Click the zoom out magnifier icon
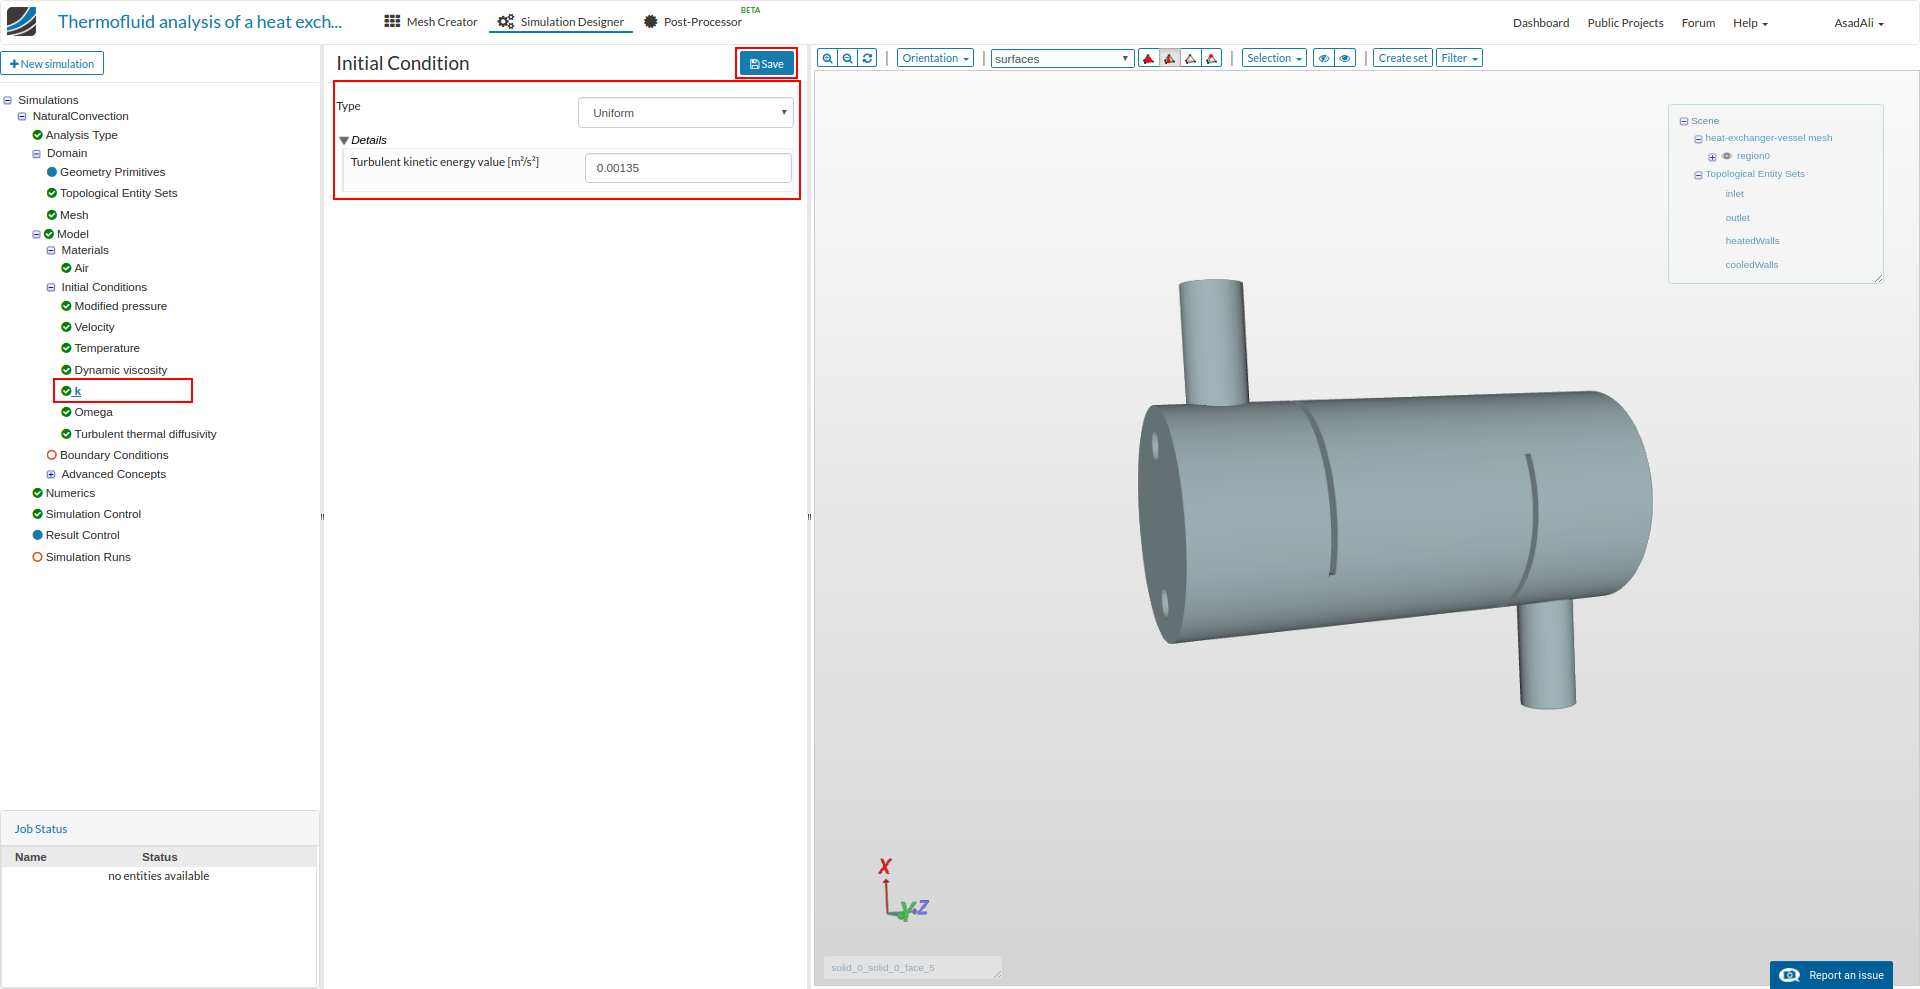 click(847, 58)
